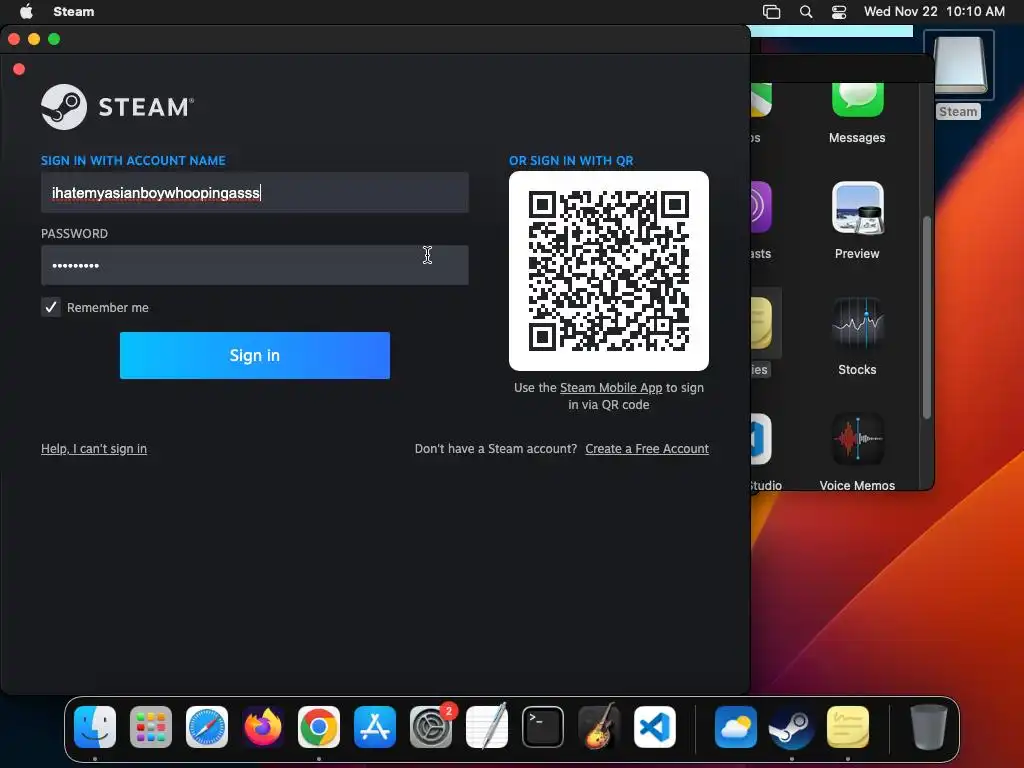Open TextEdit from the Dock
1024x768 pixels.
point(487,726)
